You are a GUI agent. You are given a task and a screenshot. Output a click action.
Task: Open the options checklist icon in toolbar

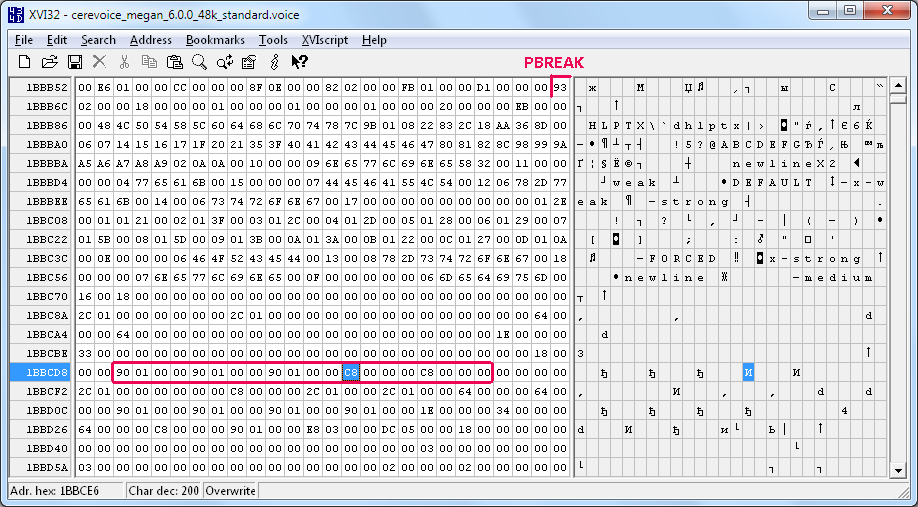point(249,61)
